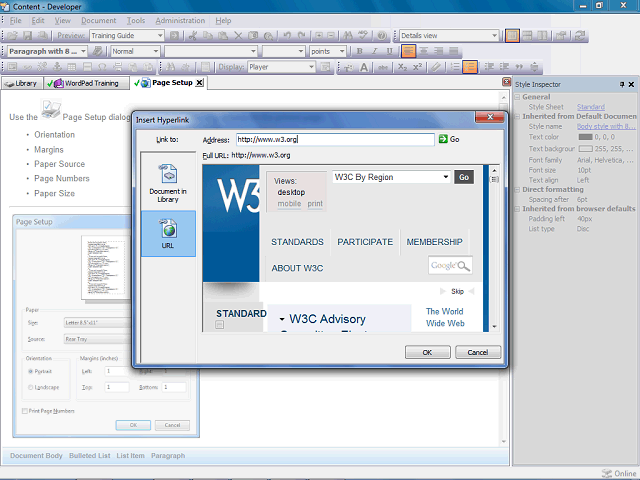Open the Normal format dropdown
Screen dimensions: 640x480
click(x=156, y=51)
